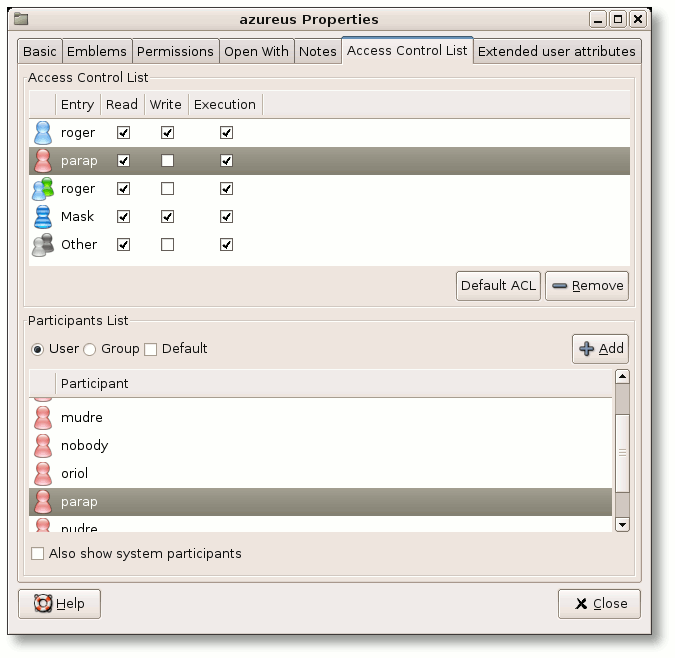675x658 pixels.
Task: Select the Group radio button
Action: pos(90,349)
